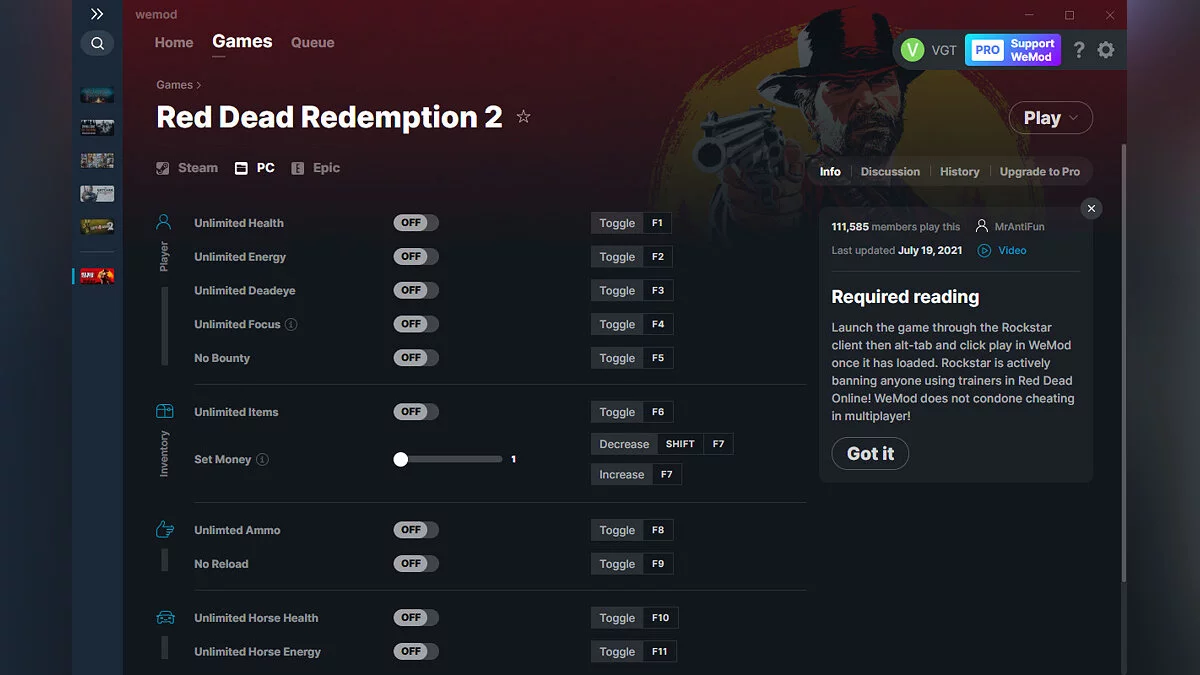Viewport: 1200px width, 675px height.
Task: Turn on the No Bounty switch
Action: 415,357
